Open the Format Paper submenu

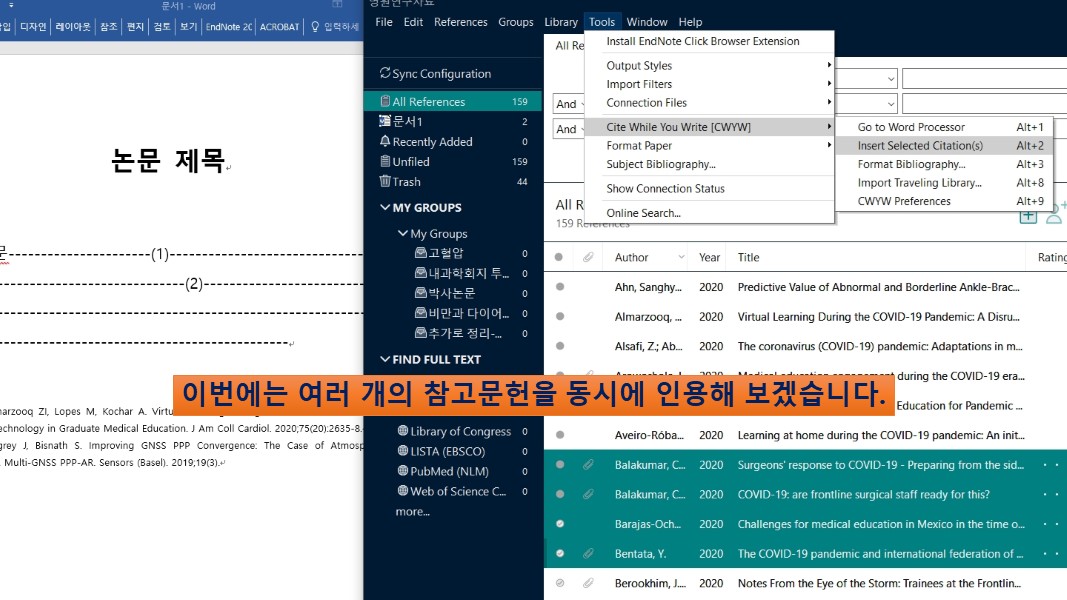click(x=709, y=146)
